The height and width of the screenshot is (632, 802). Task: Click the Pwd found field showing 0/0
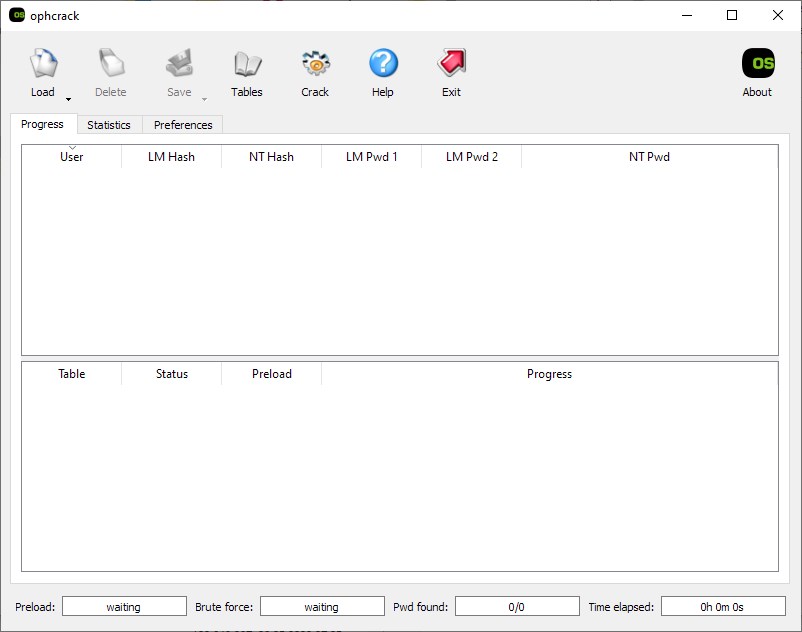pyautogui.click(x=517, y=606)
